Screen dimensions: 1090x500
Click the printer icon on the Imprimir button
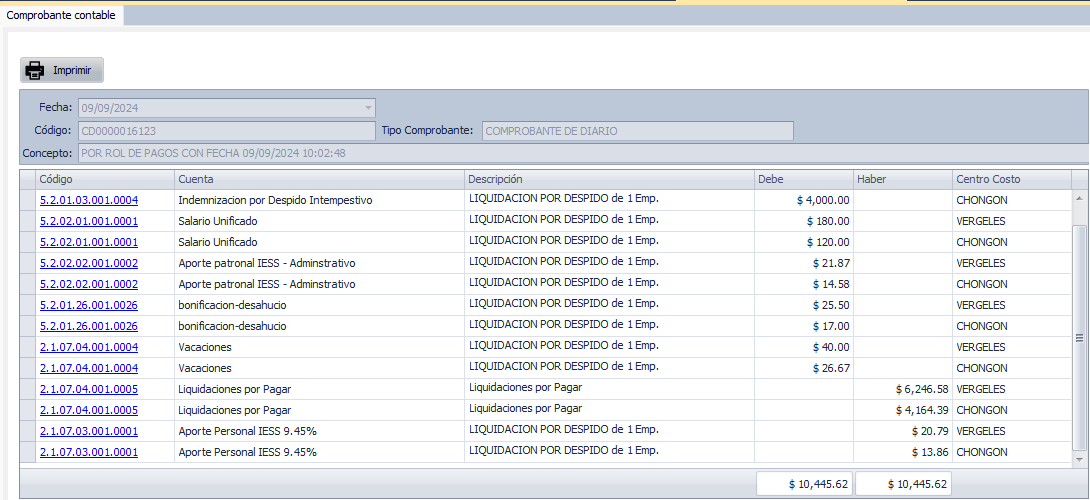(x=35, y=70)
